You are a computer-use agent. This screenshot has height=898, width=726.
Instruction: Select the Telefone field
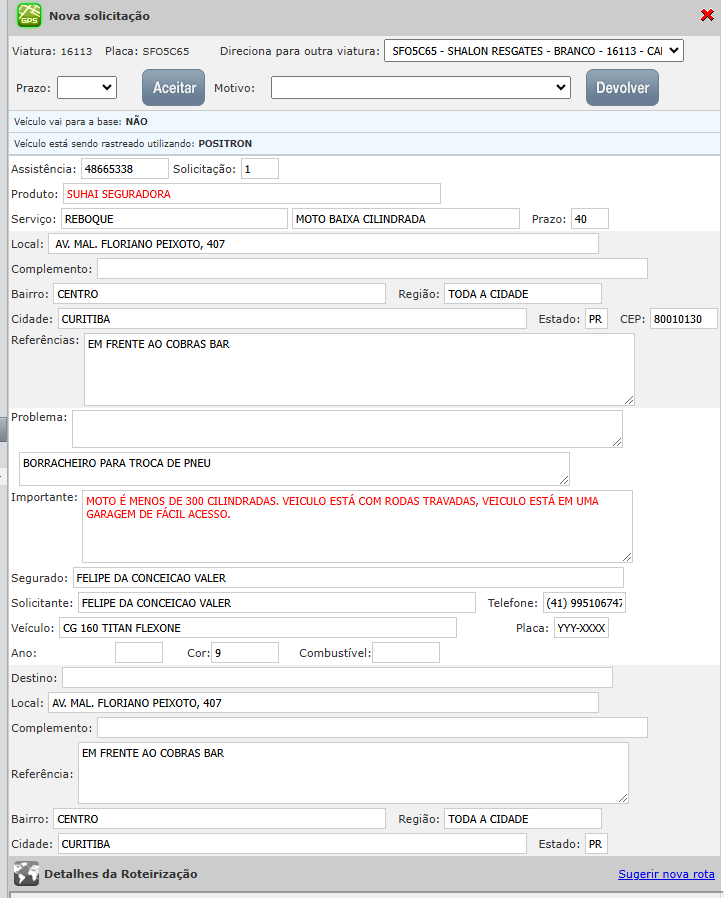click(584, 603)
